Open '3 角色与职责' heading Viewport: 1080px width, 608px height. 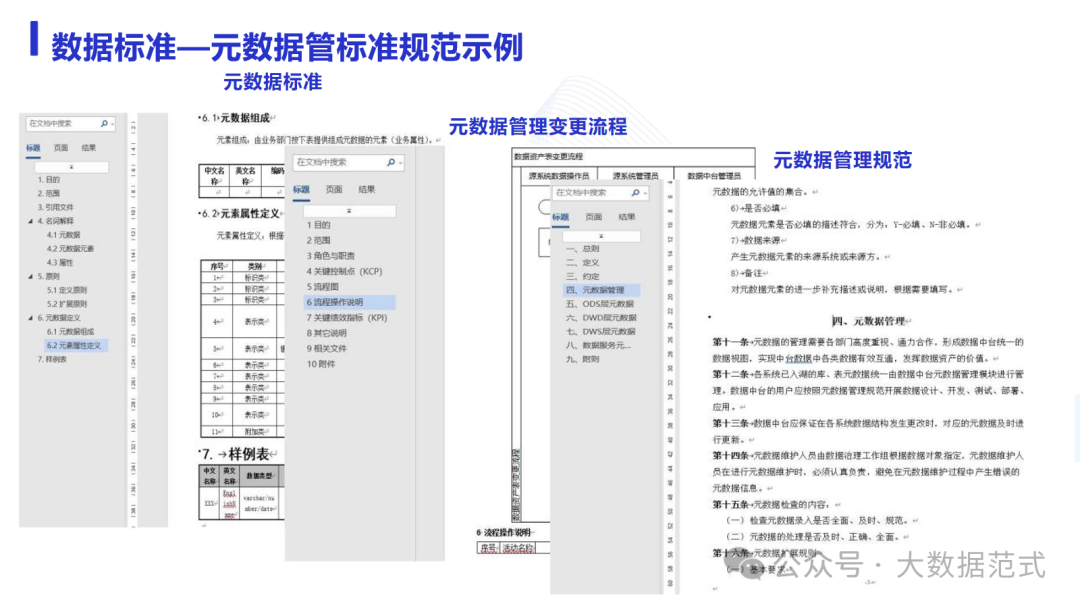[331, 256]
